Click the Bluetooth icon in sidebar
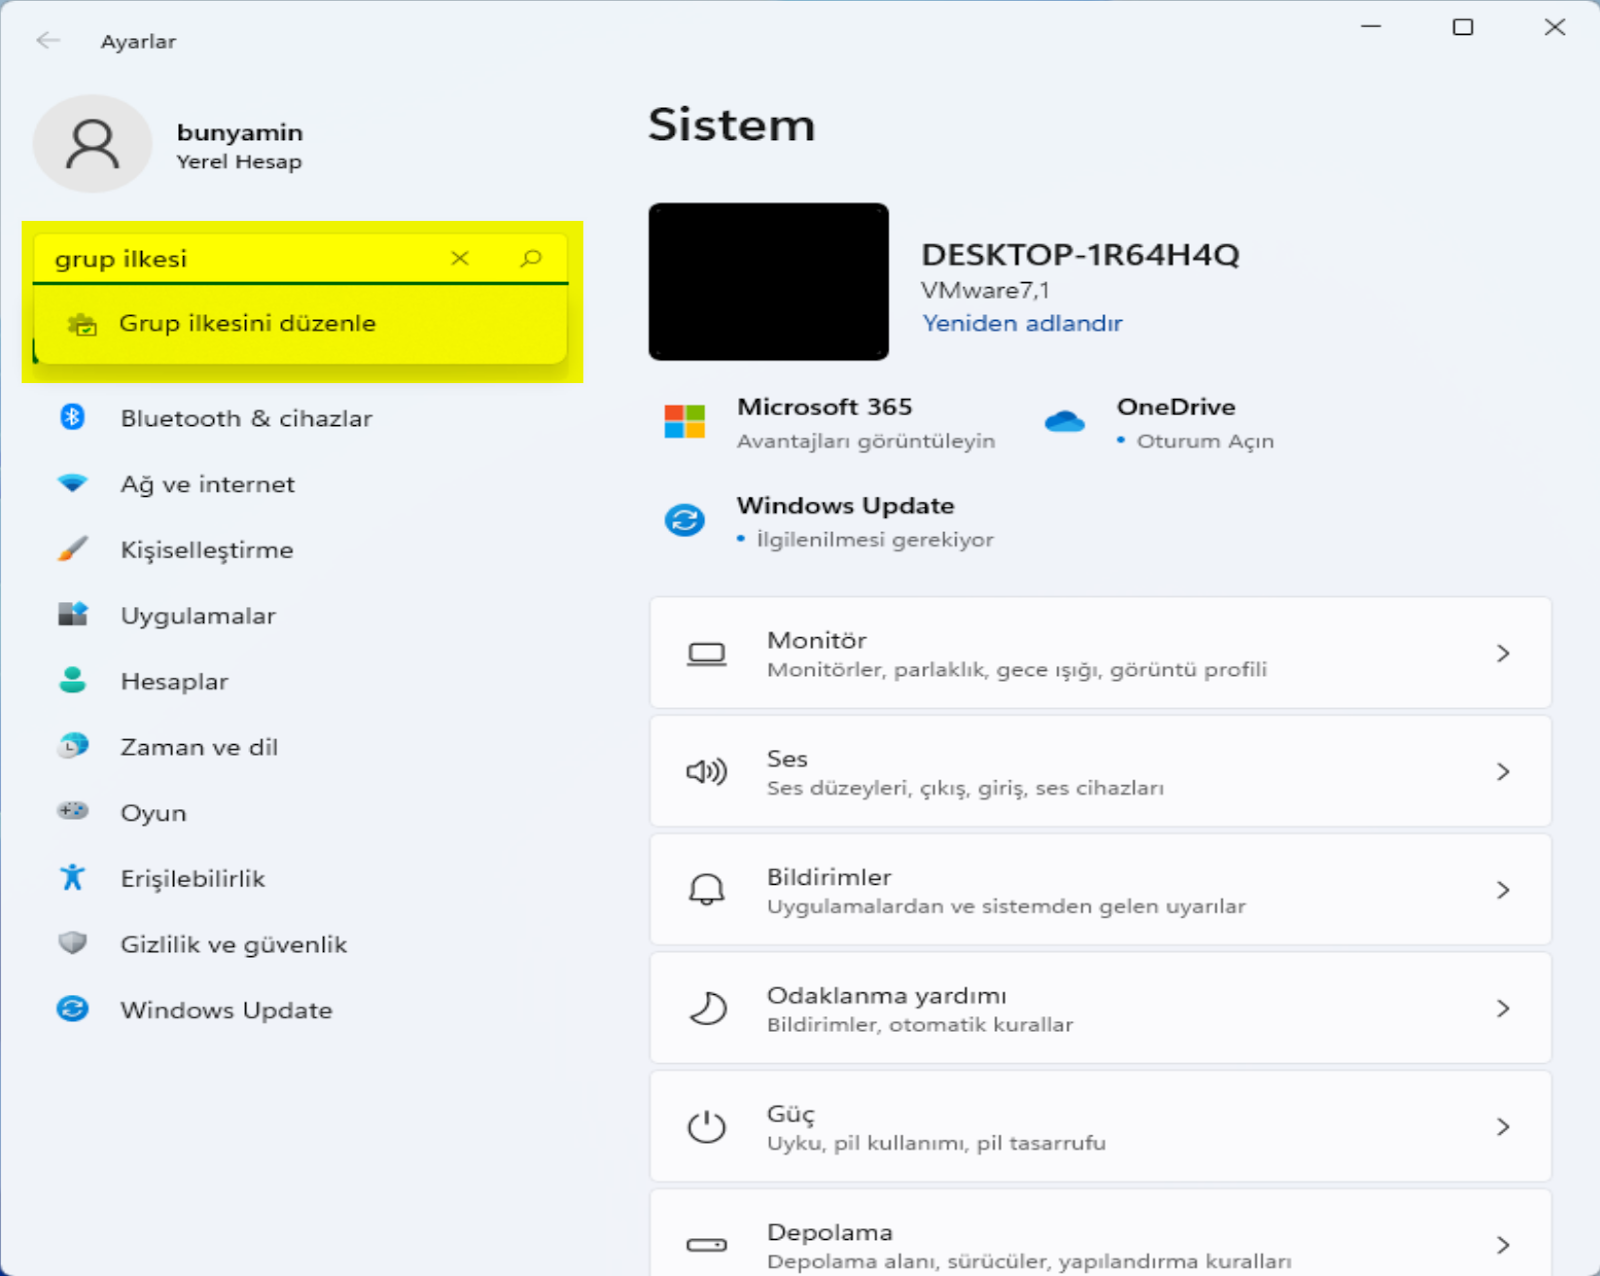 pos(72,417)
